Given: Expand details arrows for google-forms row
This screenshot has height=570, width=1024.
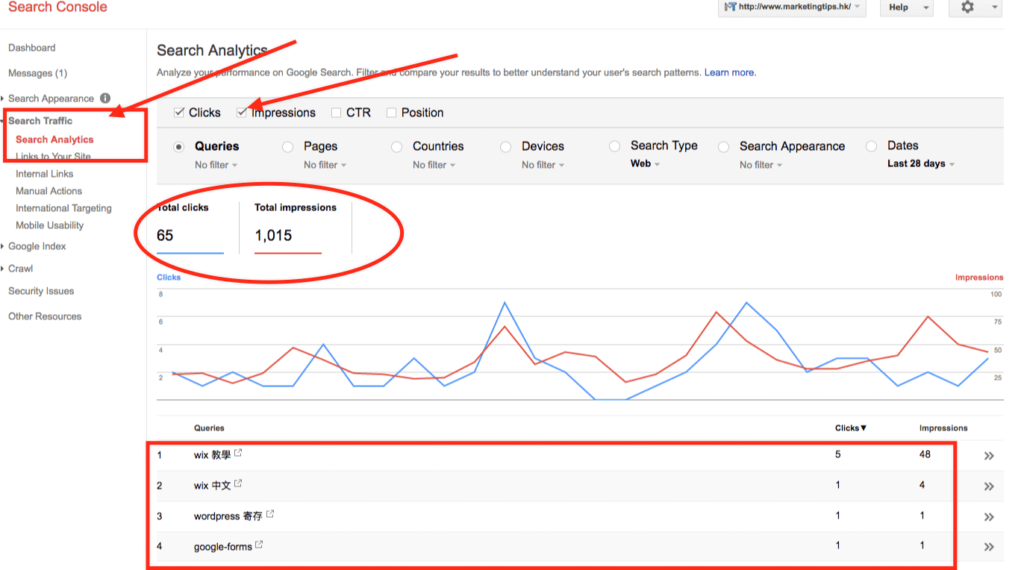Looking at the screenshot, I should (x=989, y=546).
